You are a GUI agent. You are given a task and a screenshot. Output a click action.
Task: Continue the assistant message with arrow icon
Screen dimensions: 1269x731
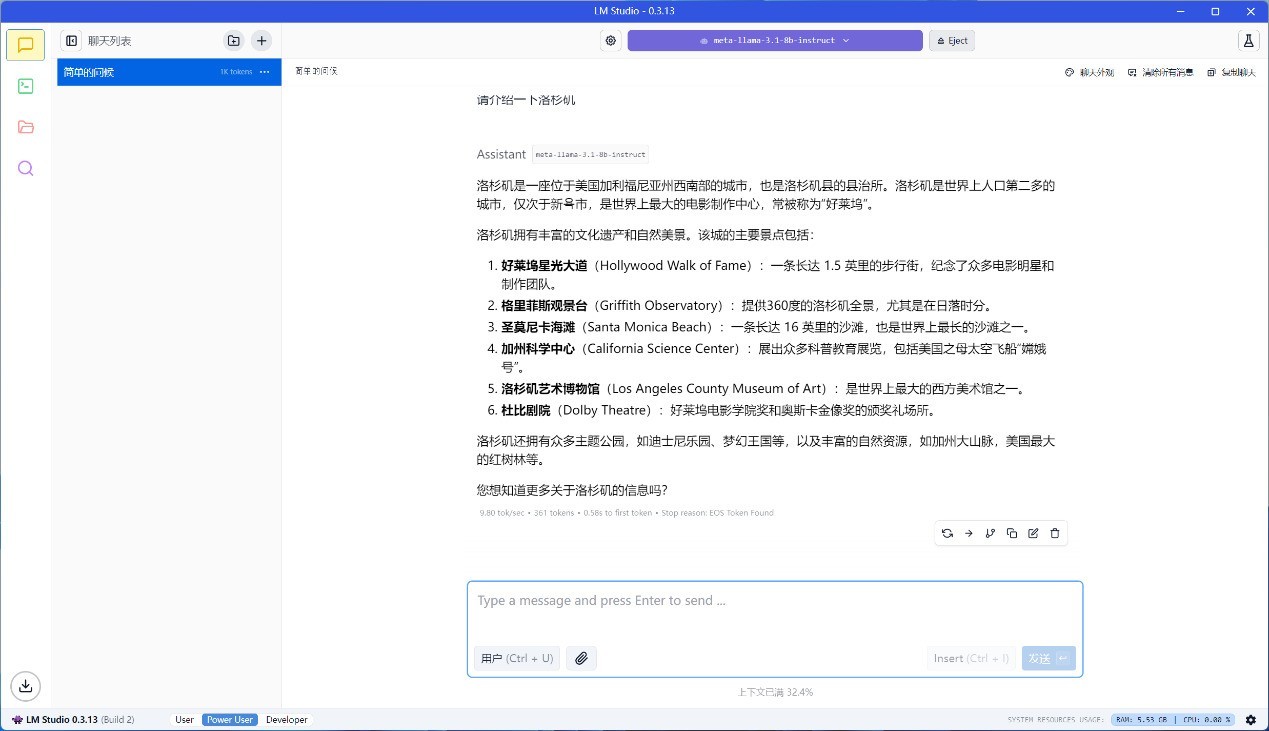click(968, 533)
